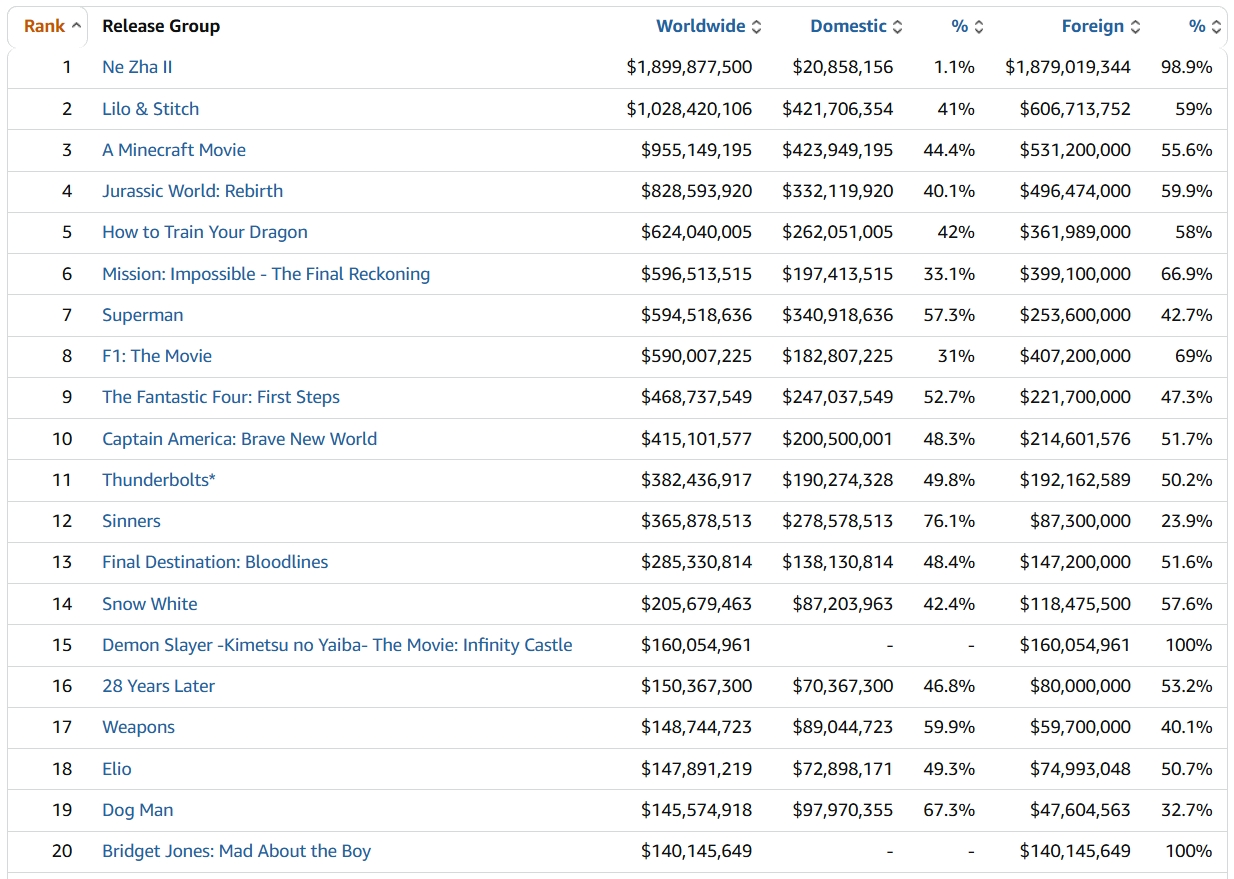Click the Release Group column header
This screenshot has height=879, width=1234.
point(161,27)
